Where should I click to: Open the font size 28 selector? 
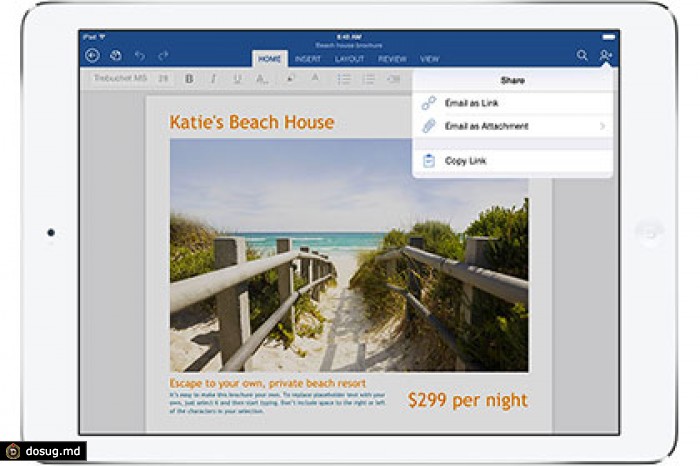click(162, 78)
